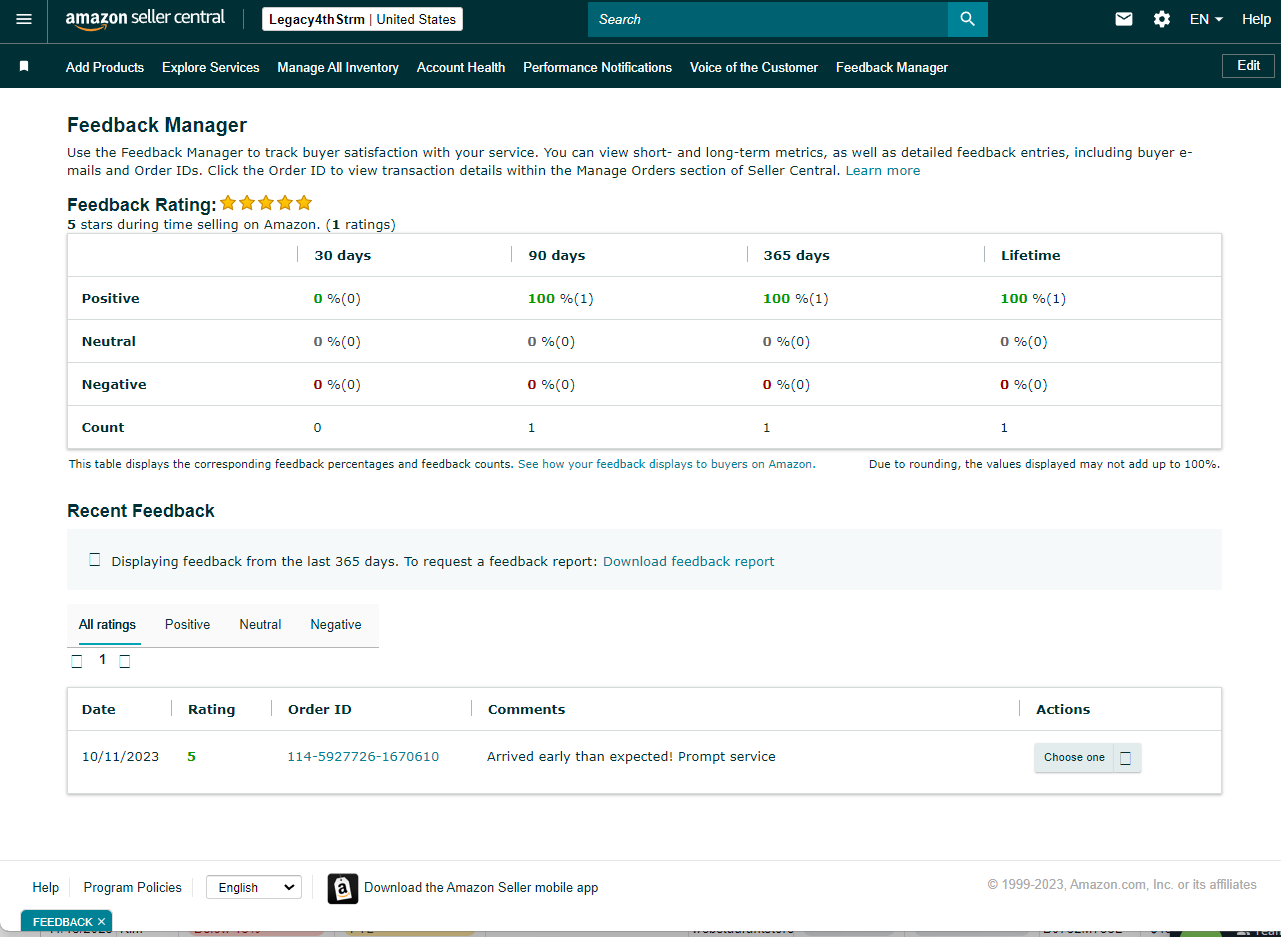Go to the previous feedback page arrow
This screenshot has height=937, width=1281.
pos(77,661)
